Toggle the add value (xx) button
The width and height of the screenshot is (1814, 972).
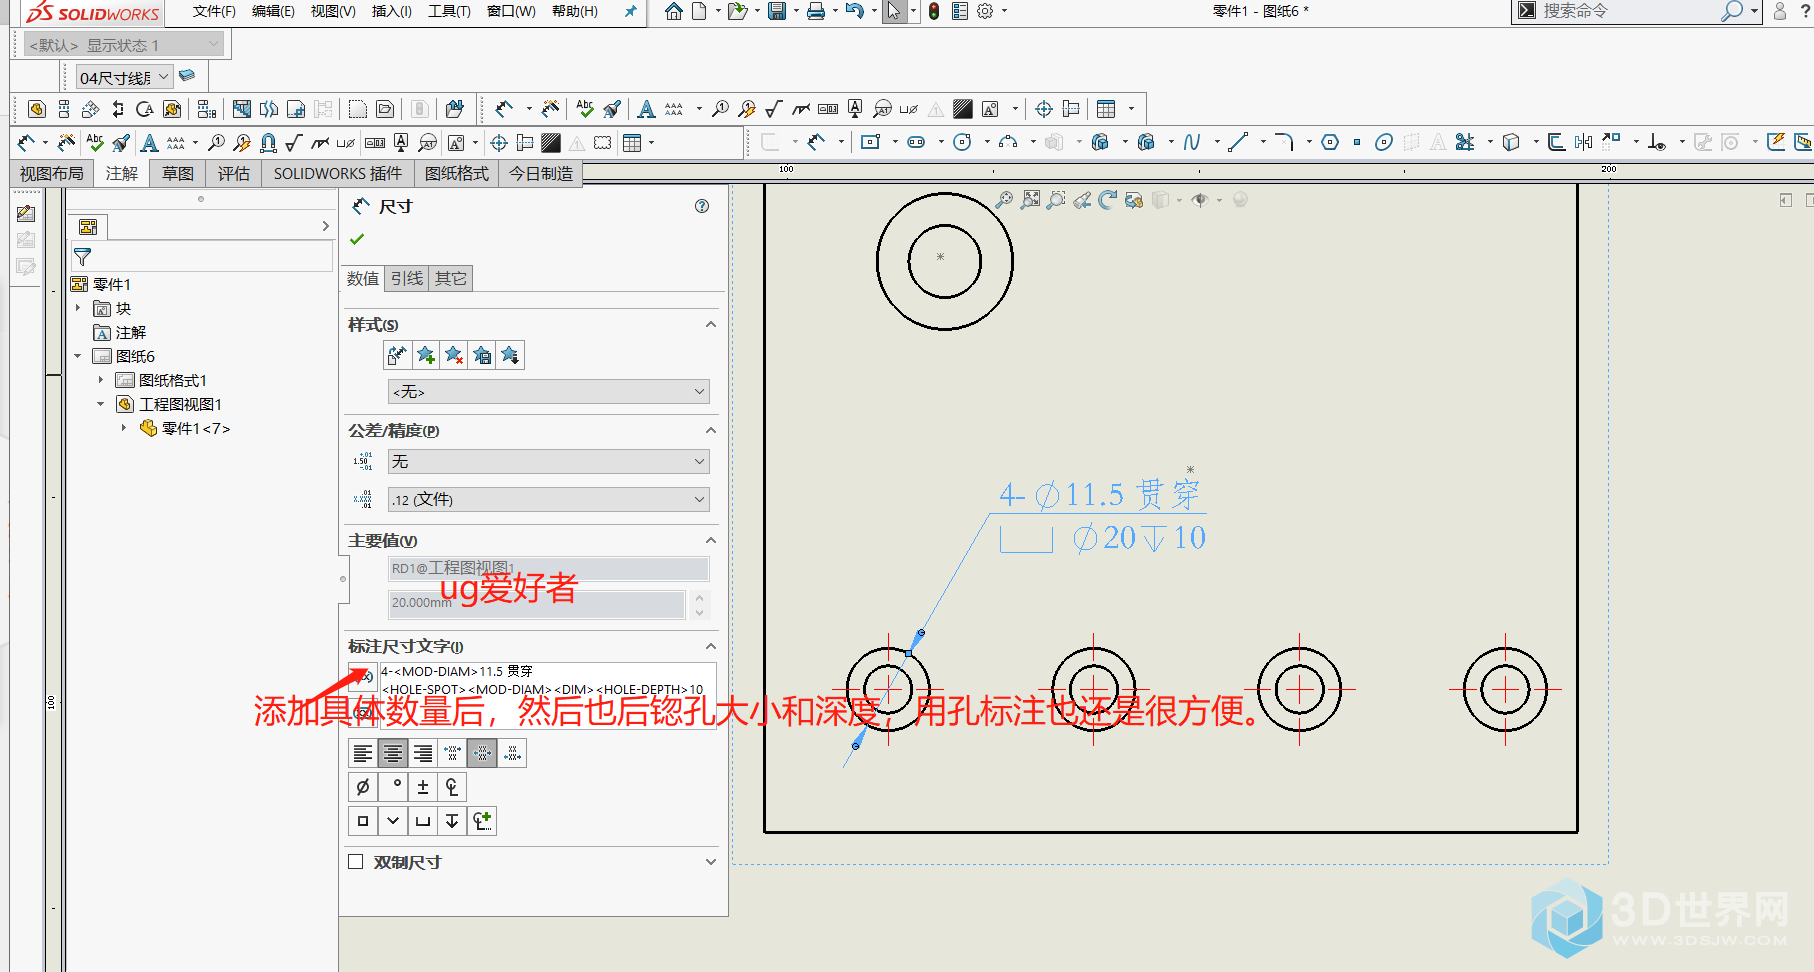(x=362, y=677)
